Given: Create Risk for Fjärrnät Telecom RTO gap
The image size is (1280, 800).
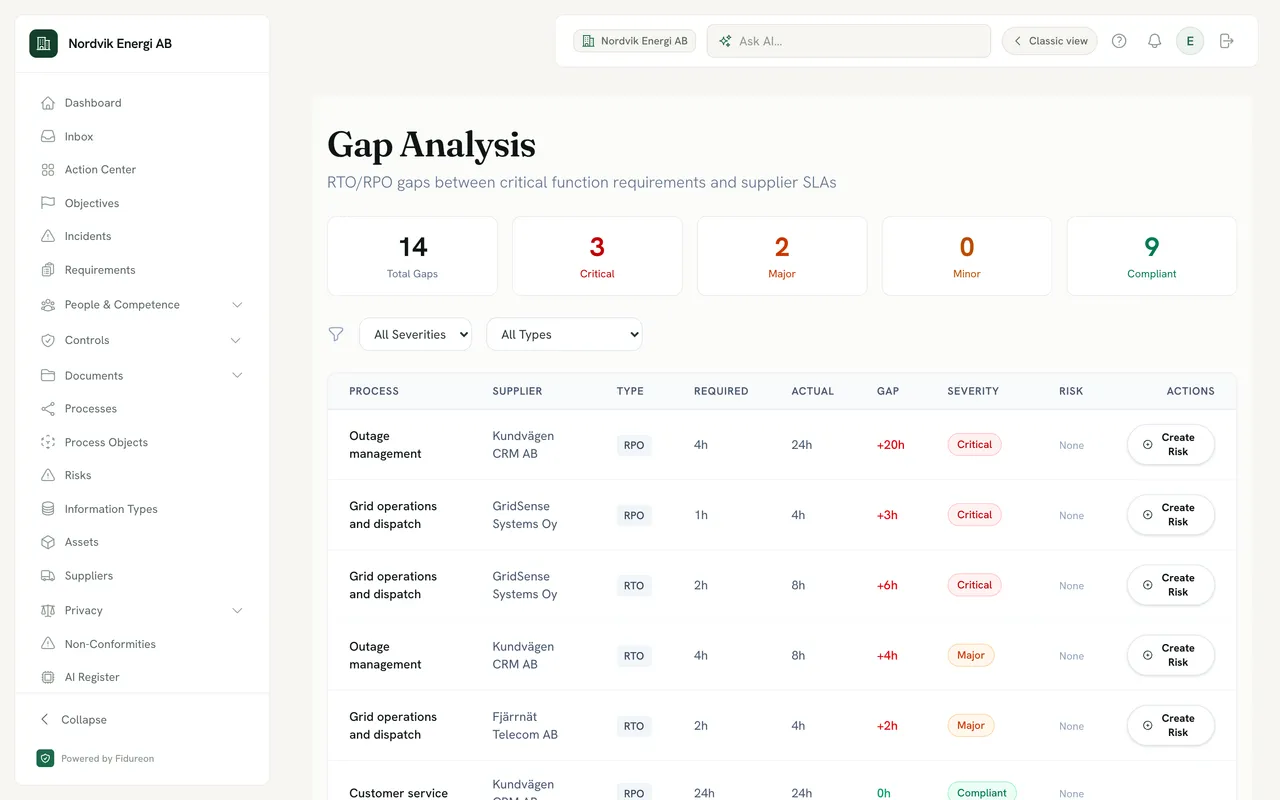Looking at the screenshot, I should point(1171,725).
